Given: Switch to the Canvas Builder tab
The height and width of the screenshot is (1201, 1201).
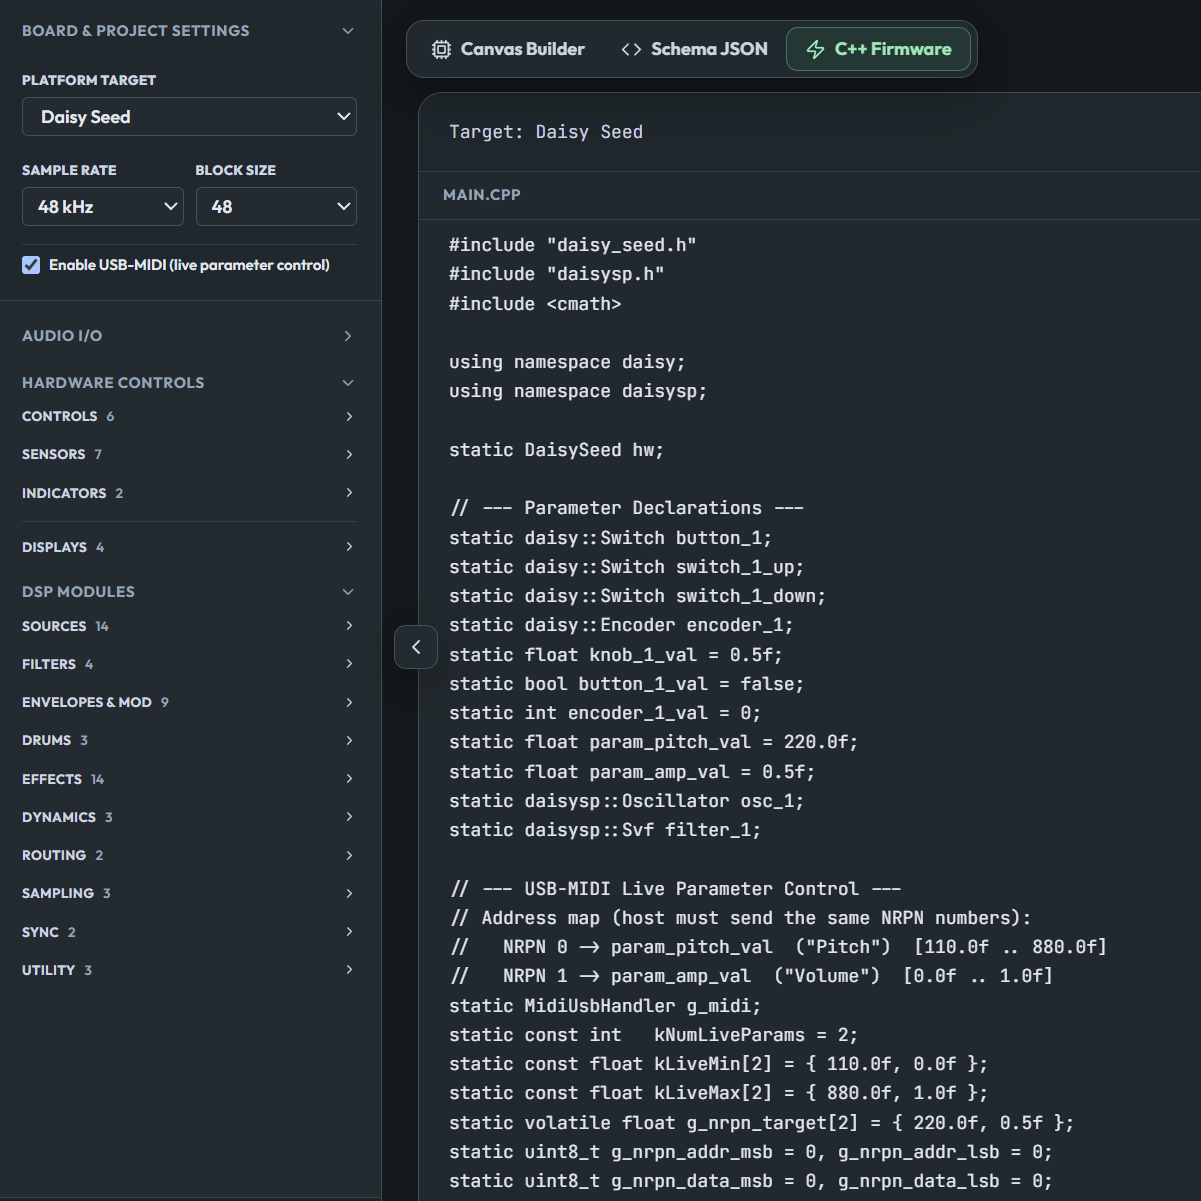Looking at the screenshot, I should (508, 49).
